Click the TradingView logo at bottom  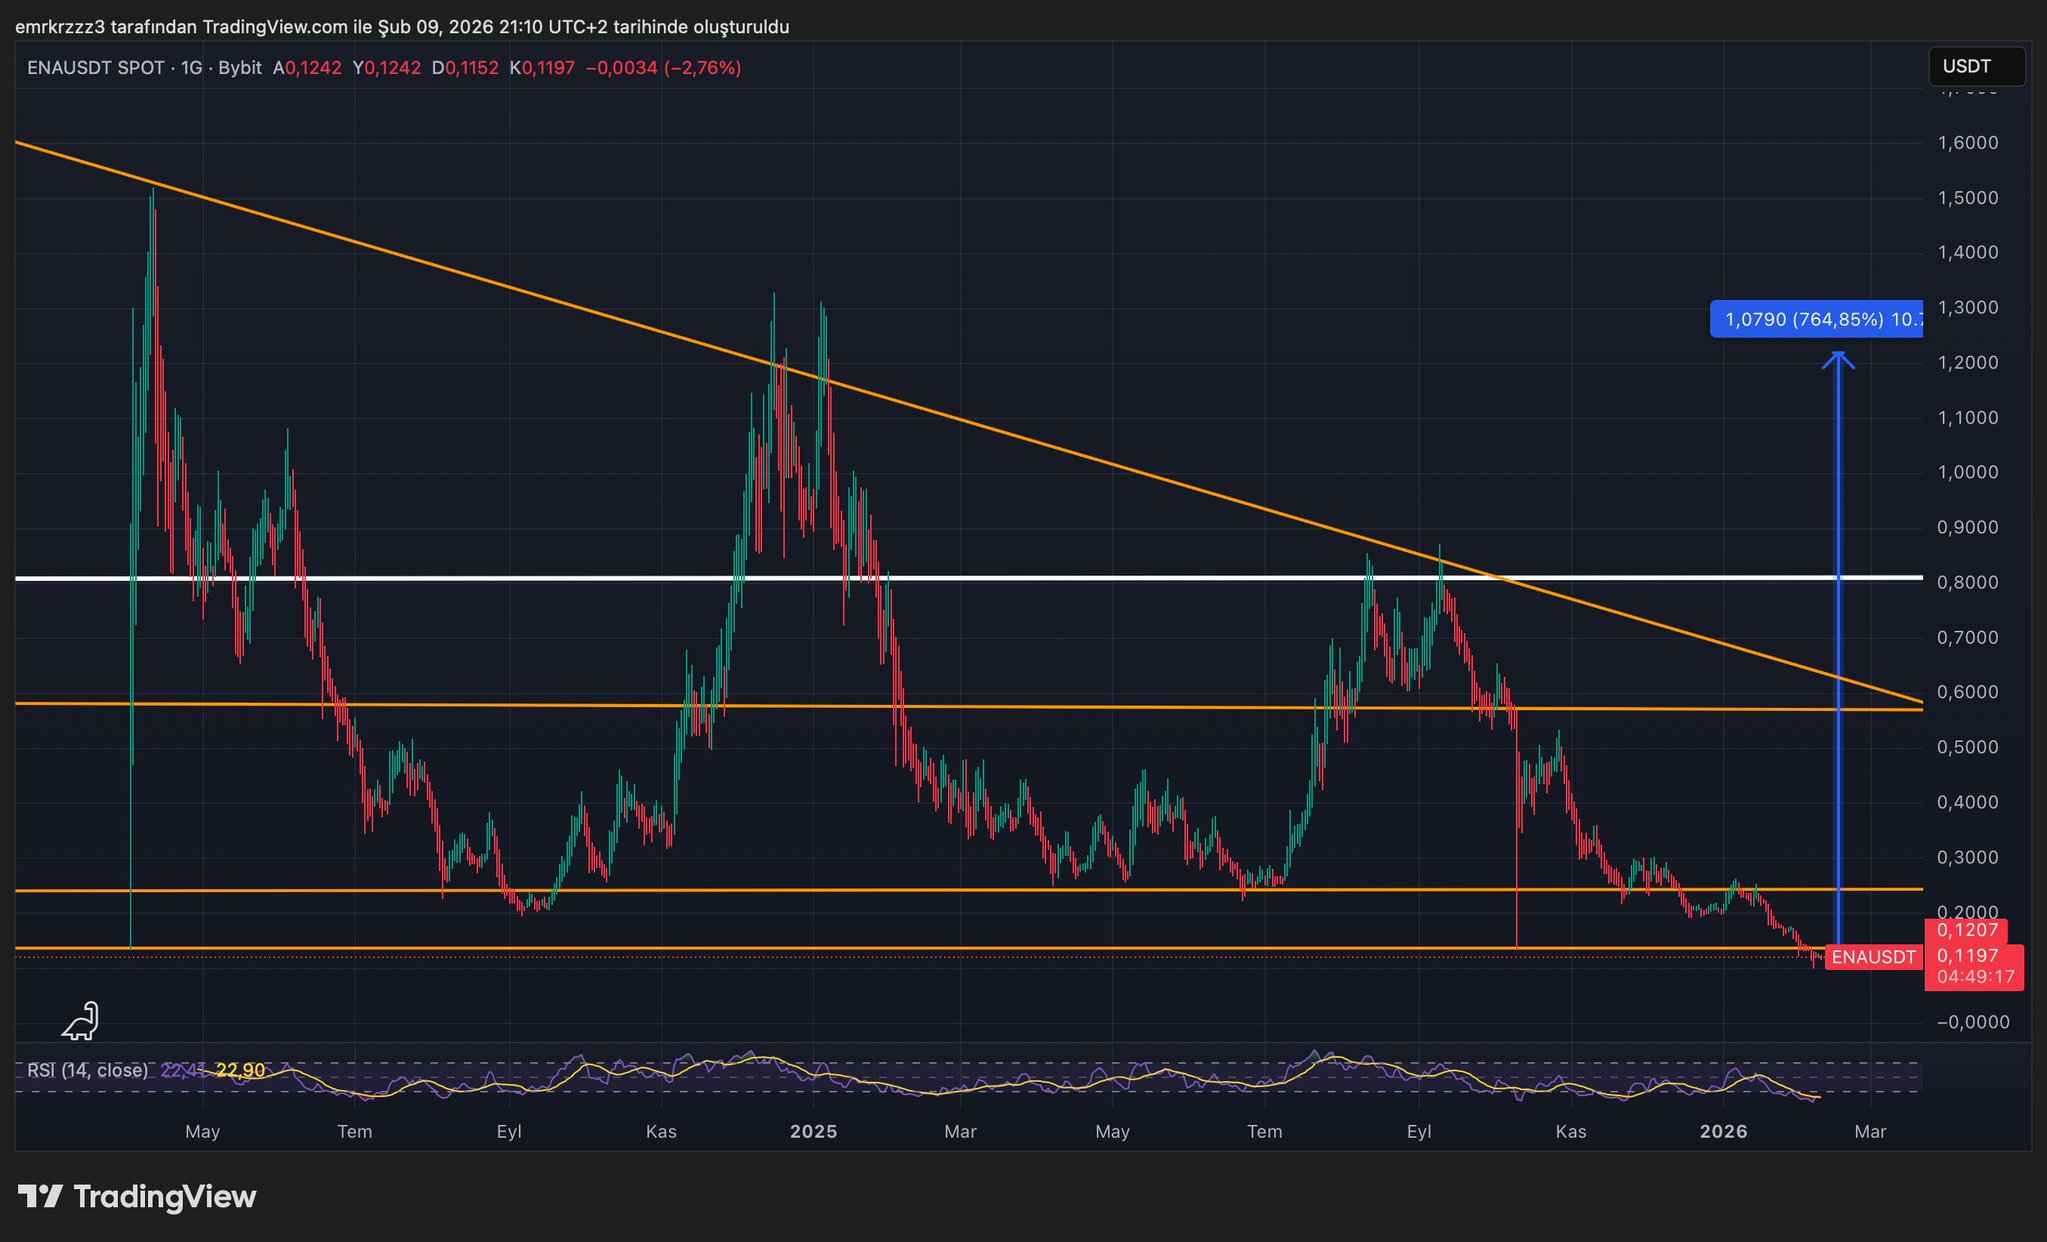(x=137, y=1196)
